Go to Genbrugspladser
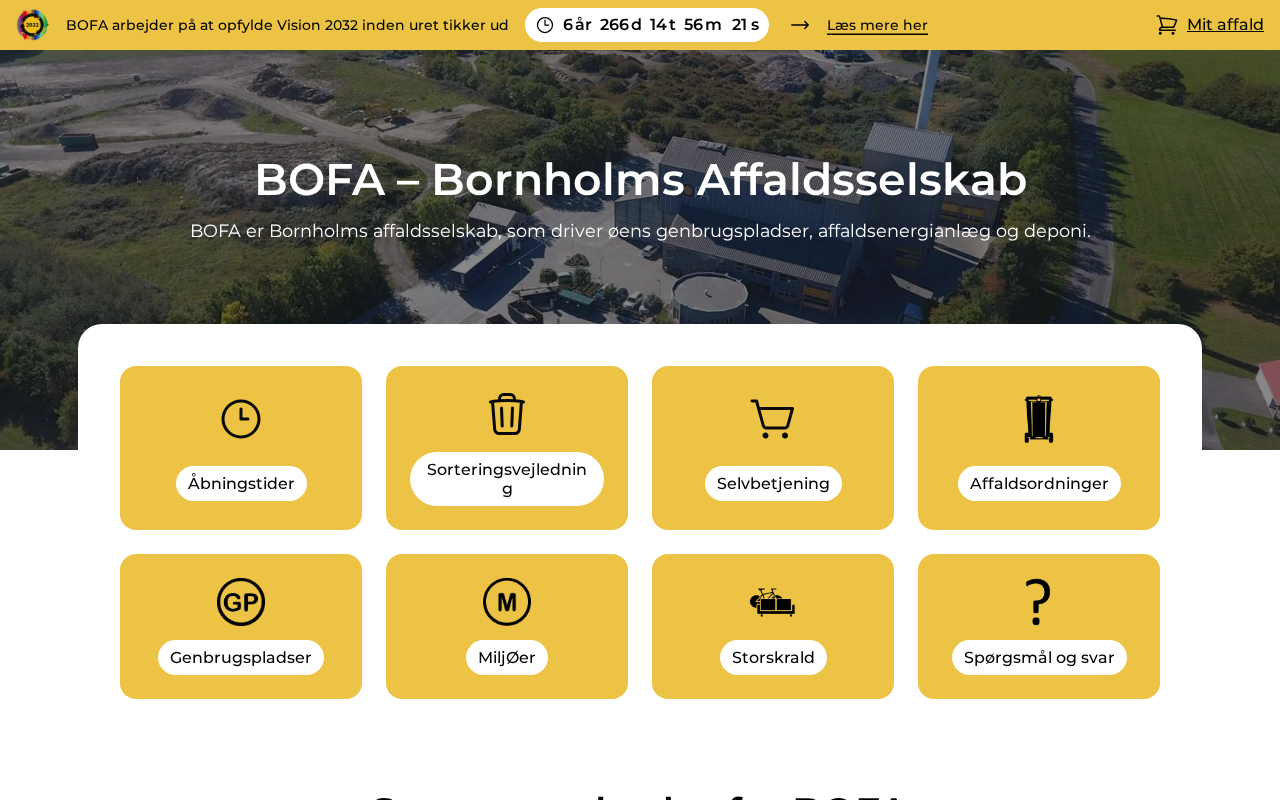 click(241, 658)
